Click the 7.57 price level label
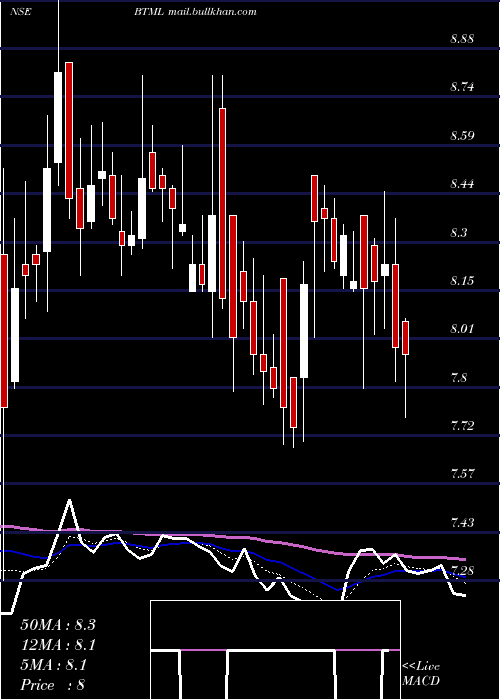This screenshot has width=500, height=700. (462, 474)
